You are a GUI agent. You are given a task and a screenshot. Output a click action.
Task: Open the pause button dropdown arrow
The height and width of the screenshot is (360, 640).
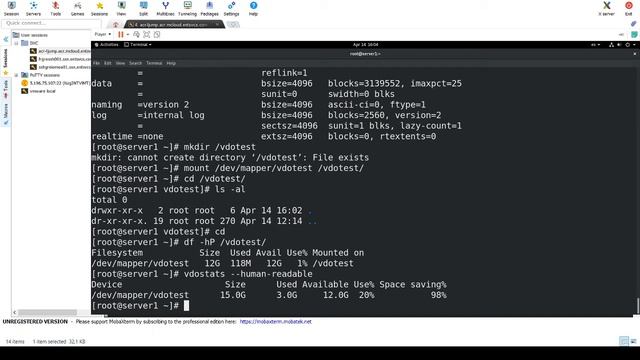tap(128, 35)
